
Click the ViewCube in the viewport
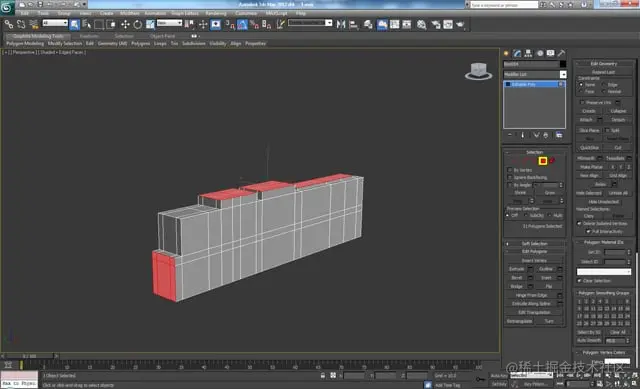(478, 71)
